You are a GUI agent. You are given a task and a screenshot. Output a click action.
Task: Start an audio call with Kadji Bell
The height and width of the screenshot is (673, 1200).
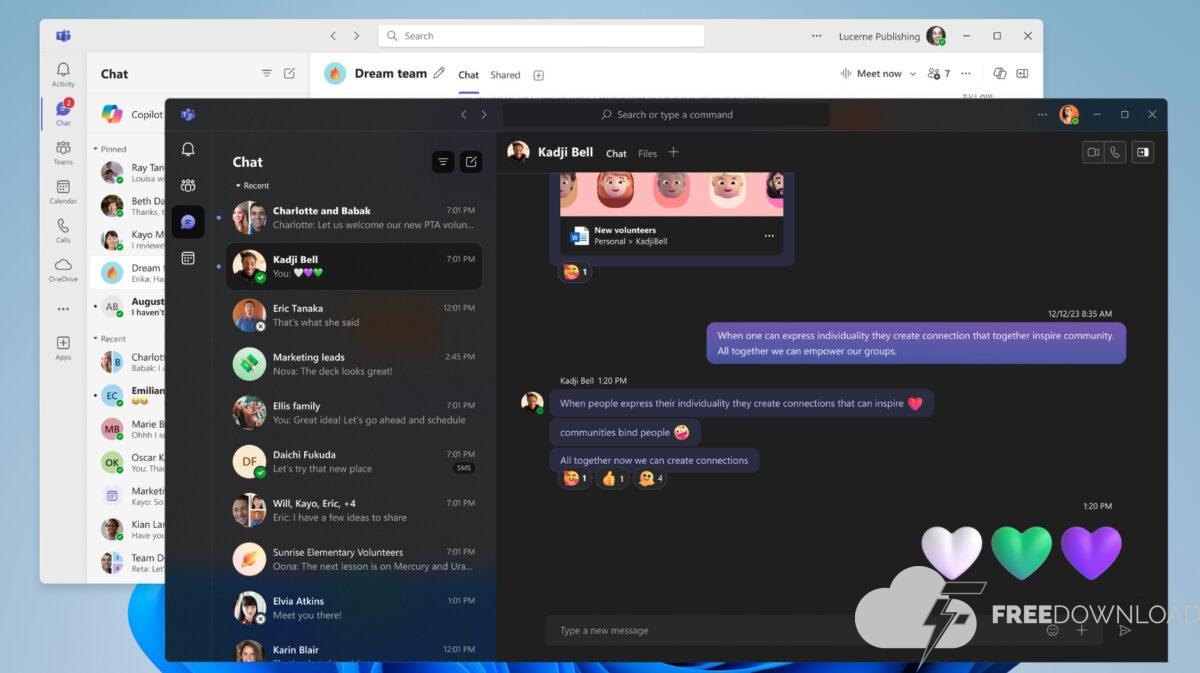click(1115, 152)
